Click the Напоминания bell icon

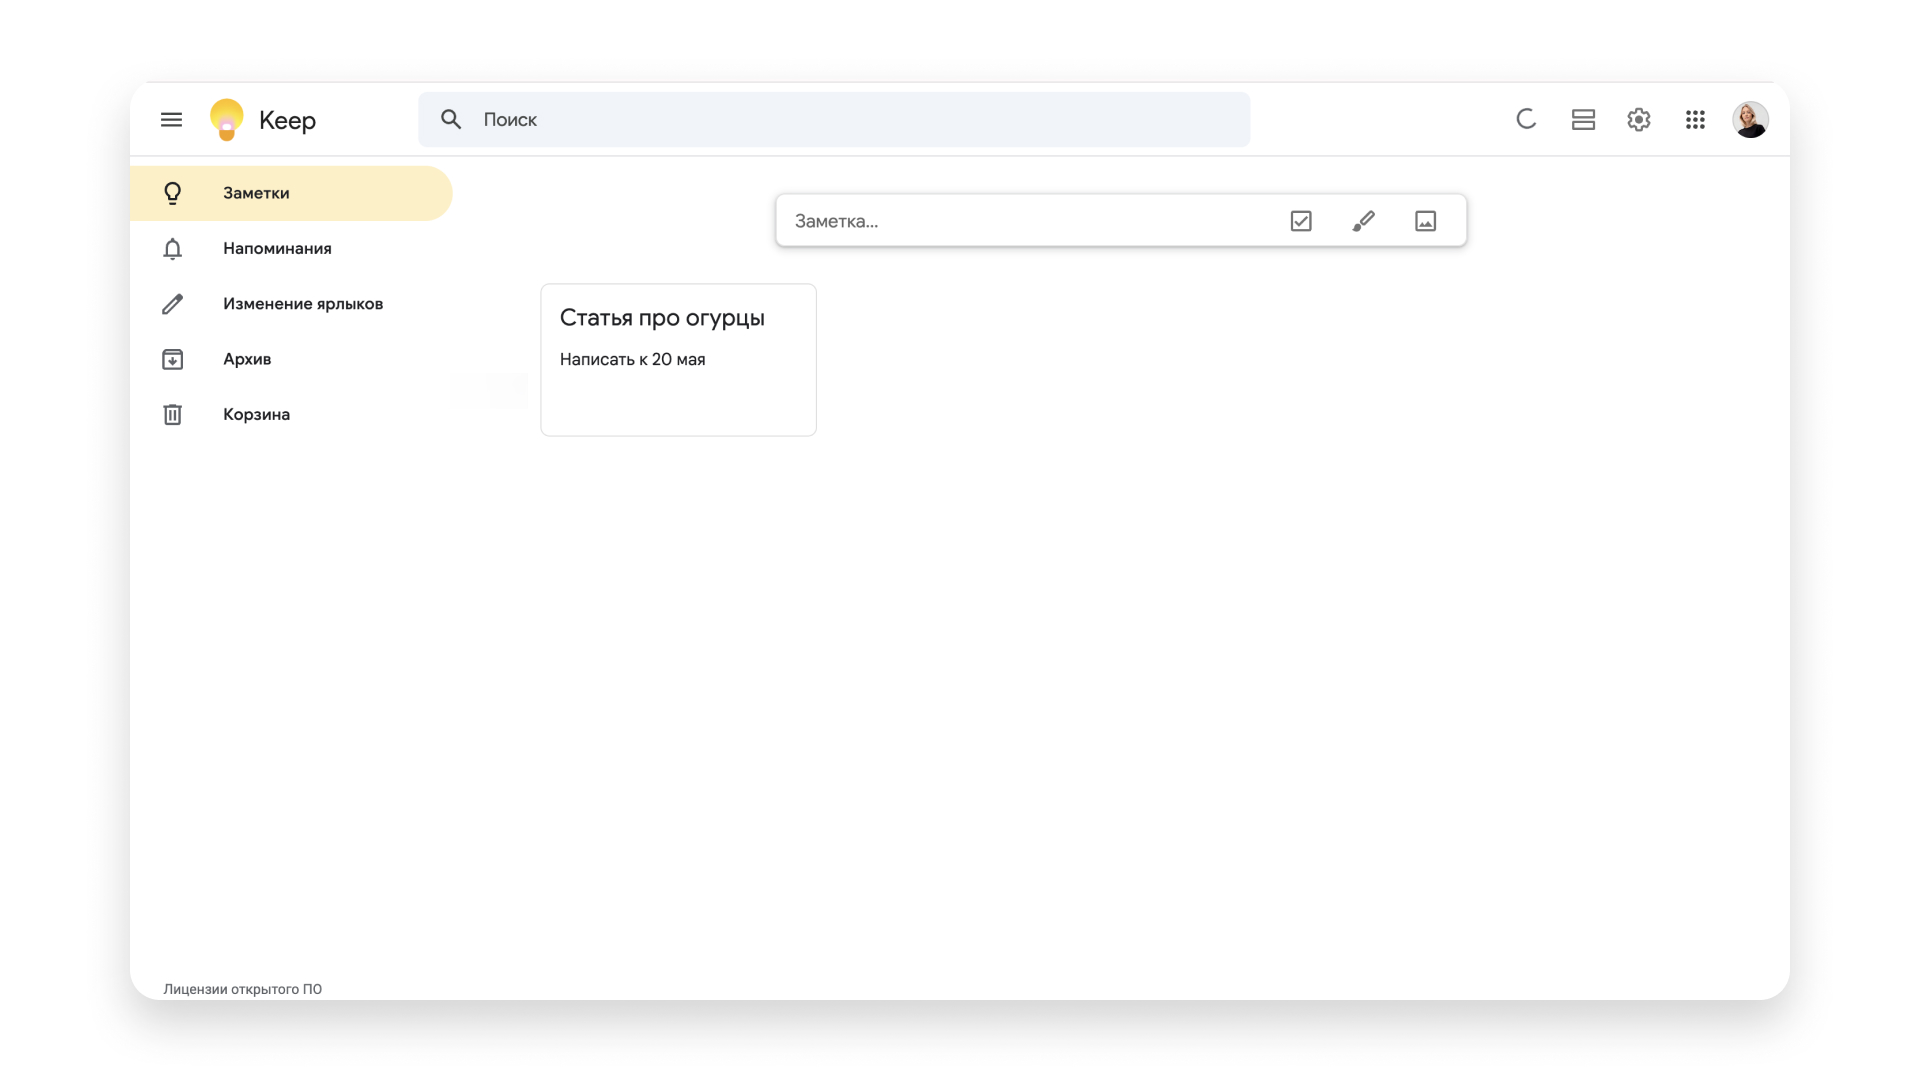tap(172, 248)
